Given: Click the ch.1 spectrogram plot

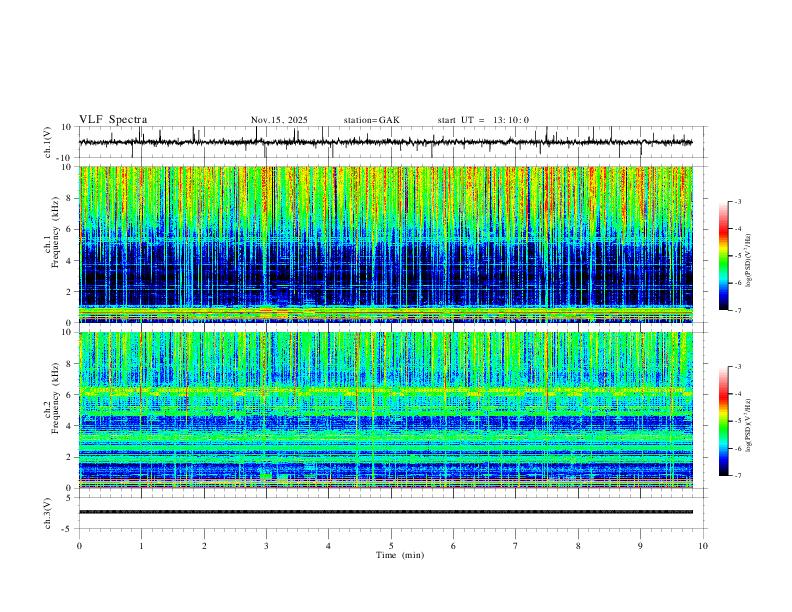Looking at the screenshot, I should (386, 244).
